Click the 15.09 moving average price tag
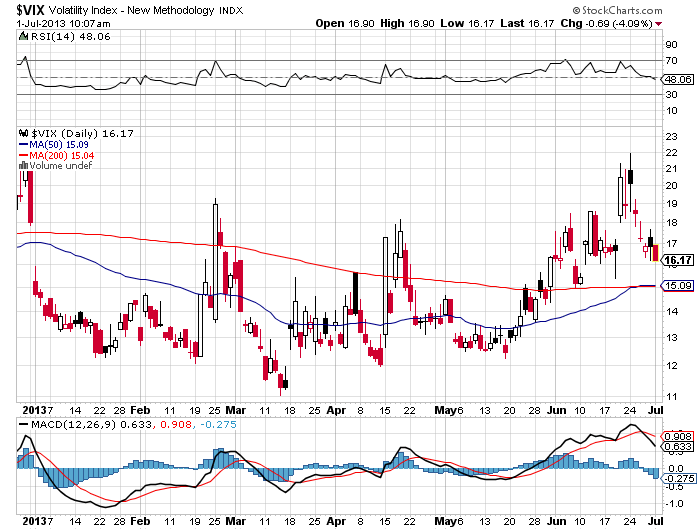Screen dimensions: 700x530 (678, 285)
